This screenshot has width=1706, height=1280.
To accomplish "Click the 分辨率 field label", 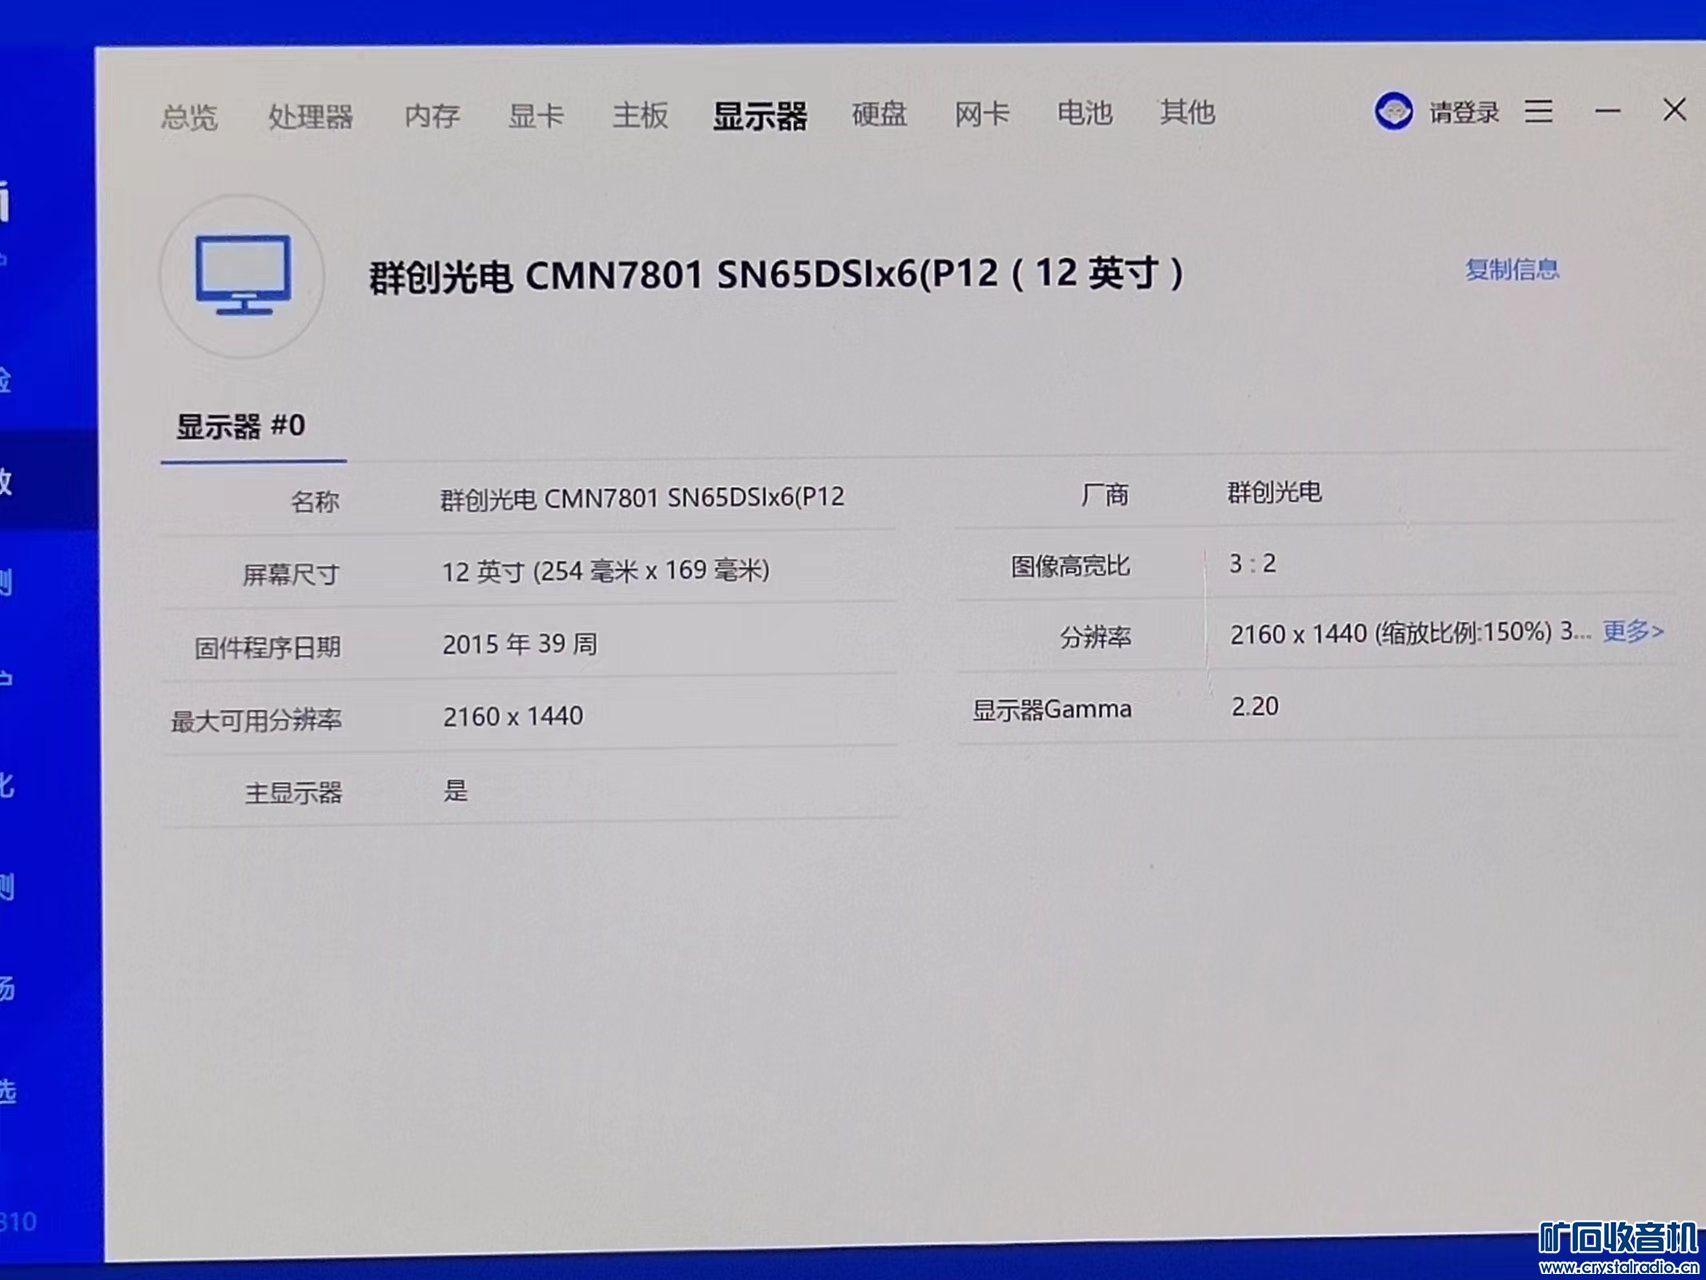I will [x=1096, y=637].
